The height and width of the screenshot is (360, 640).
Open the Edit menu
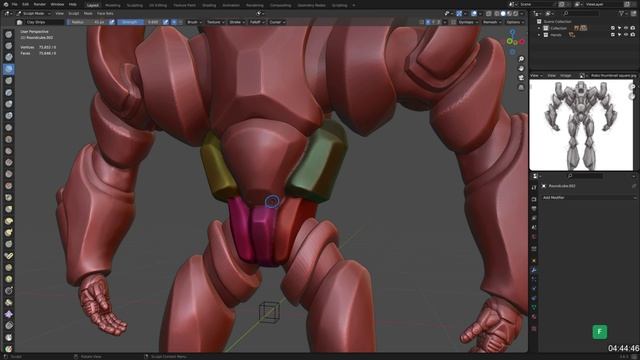pyautogui.click(x=25, y=4)
